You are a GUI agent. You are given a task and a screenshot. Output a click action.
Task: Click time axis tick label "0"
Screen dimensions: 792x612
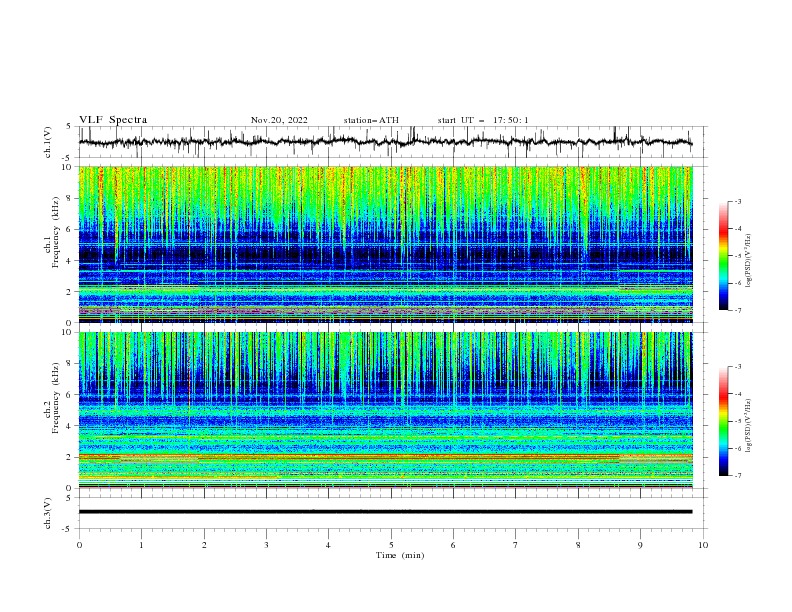pos(79,545)
